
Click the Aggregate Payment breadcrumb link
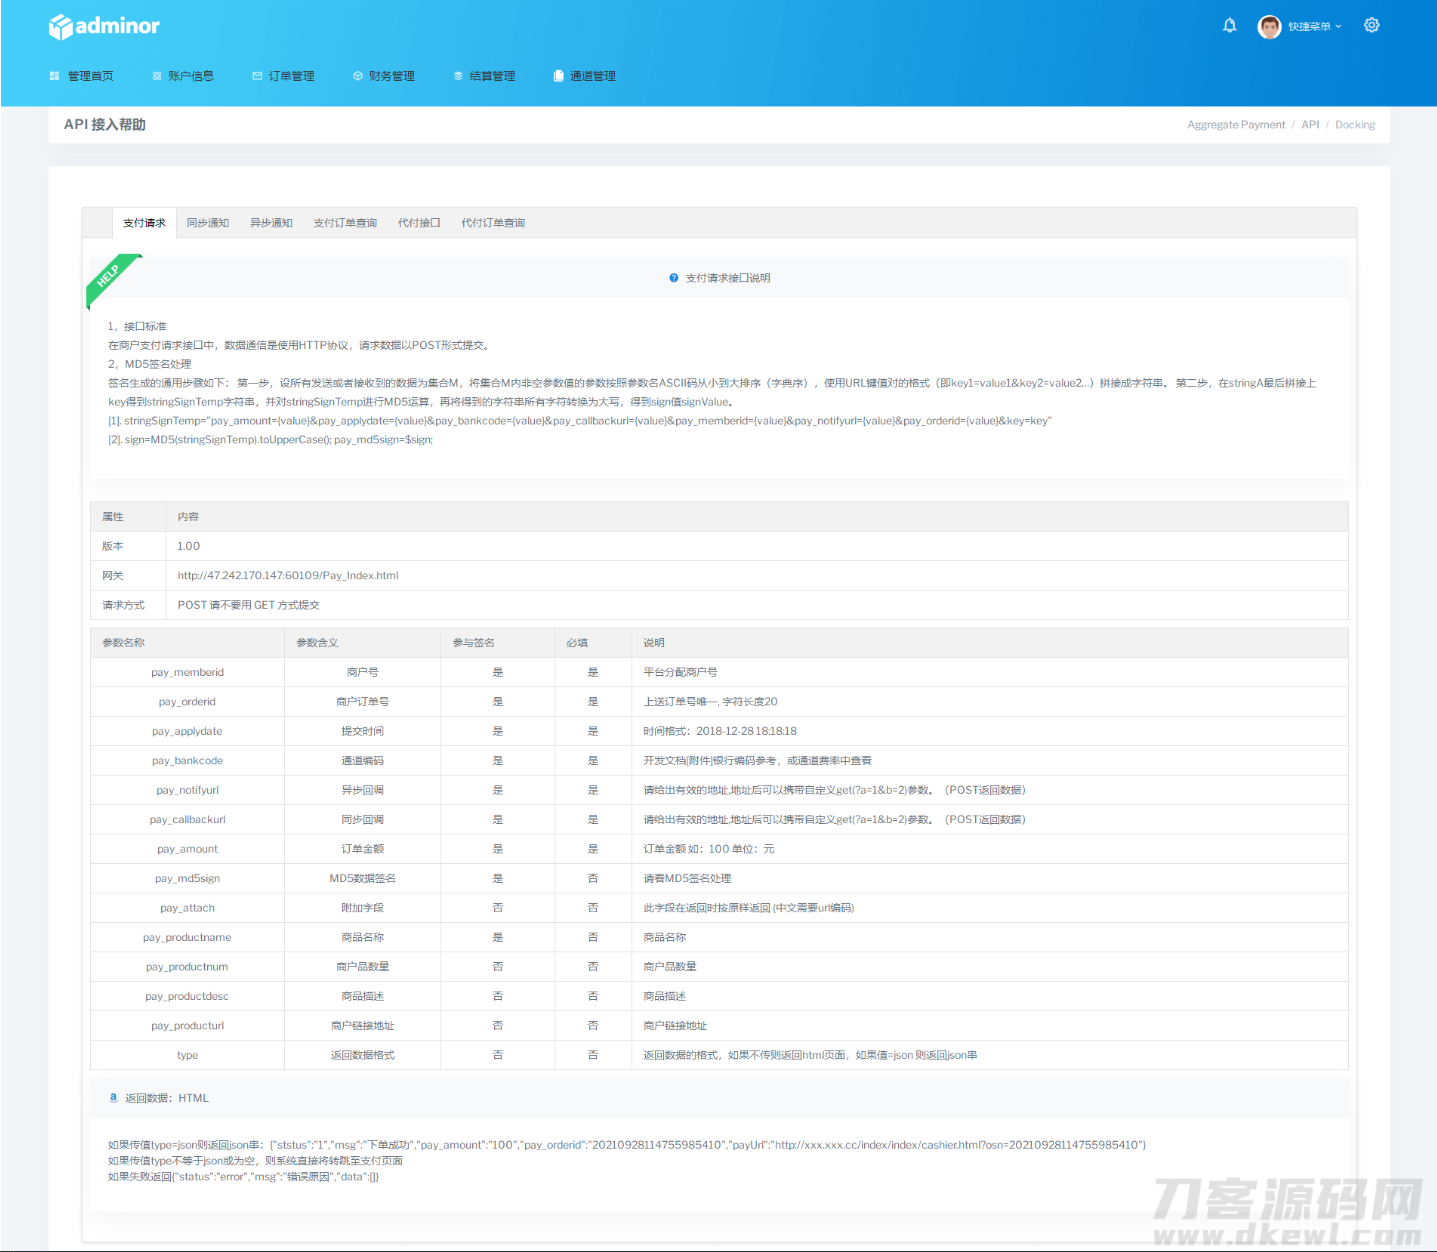1236,125
